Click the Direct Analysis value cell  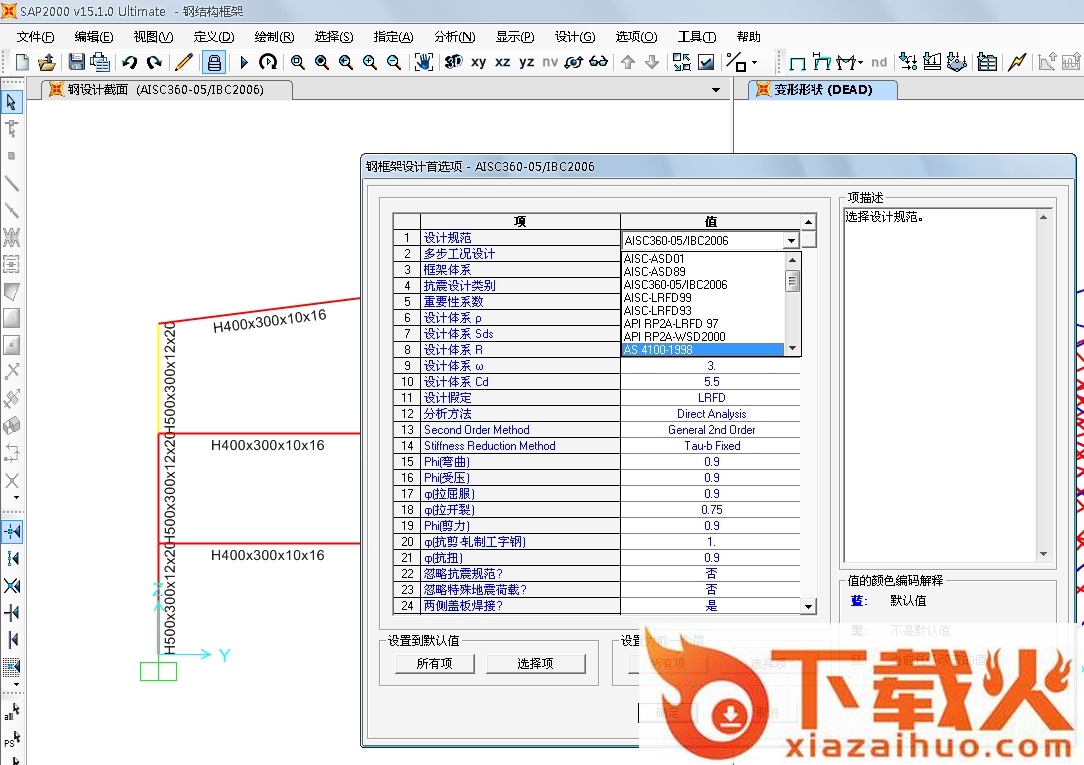click(711, 414)
